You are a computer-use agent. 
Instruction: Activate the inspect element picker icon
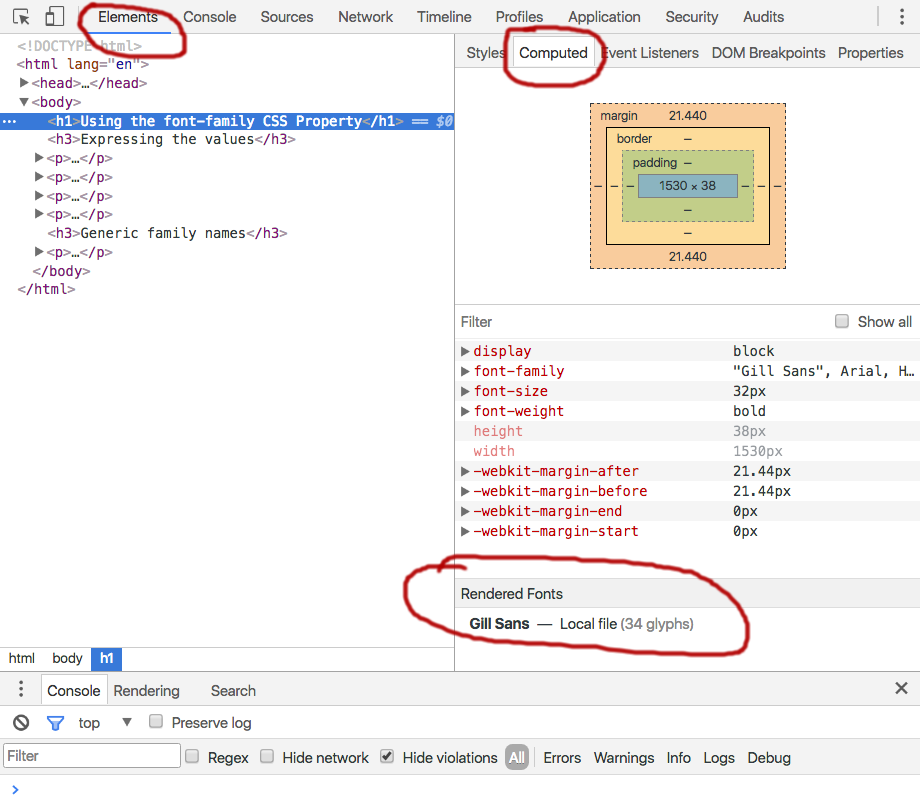click(21, 17)
